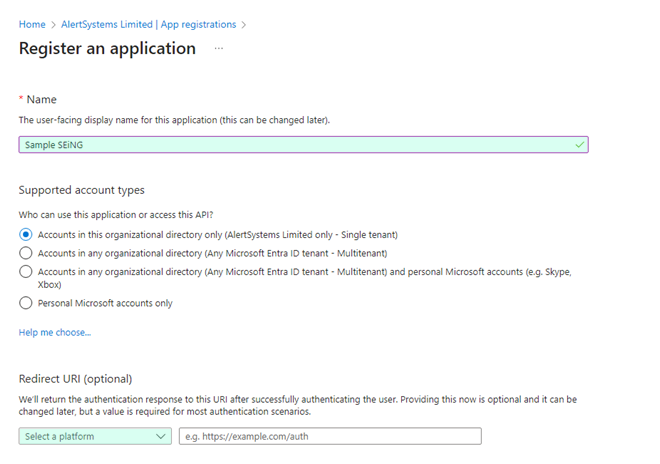
Task: Click the Redirect URI example.com input box
Action: point(330,436)
